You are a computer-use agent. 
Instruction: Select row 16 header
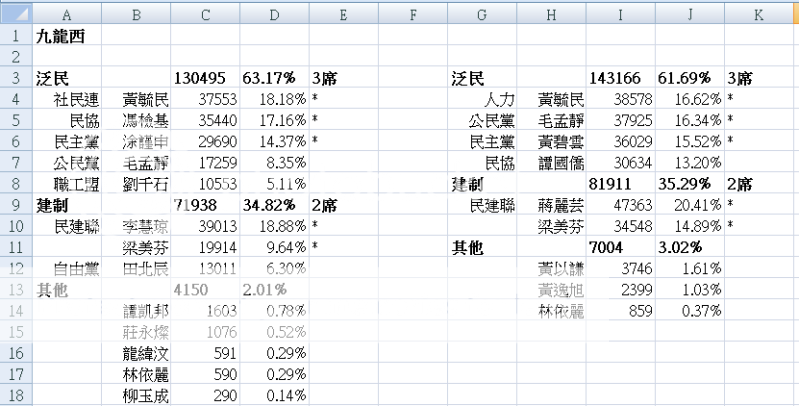tap(16, 353)
